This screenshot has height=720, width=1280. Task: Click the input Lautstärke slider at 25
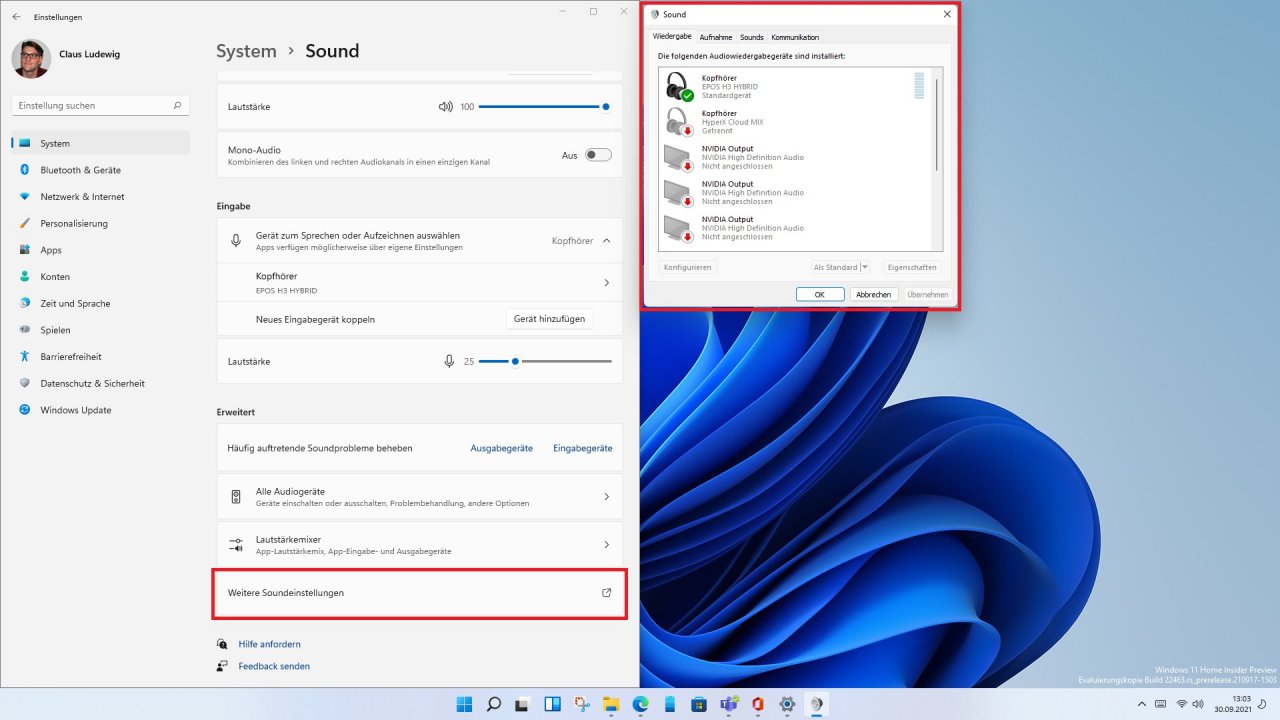click(545, 361)
